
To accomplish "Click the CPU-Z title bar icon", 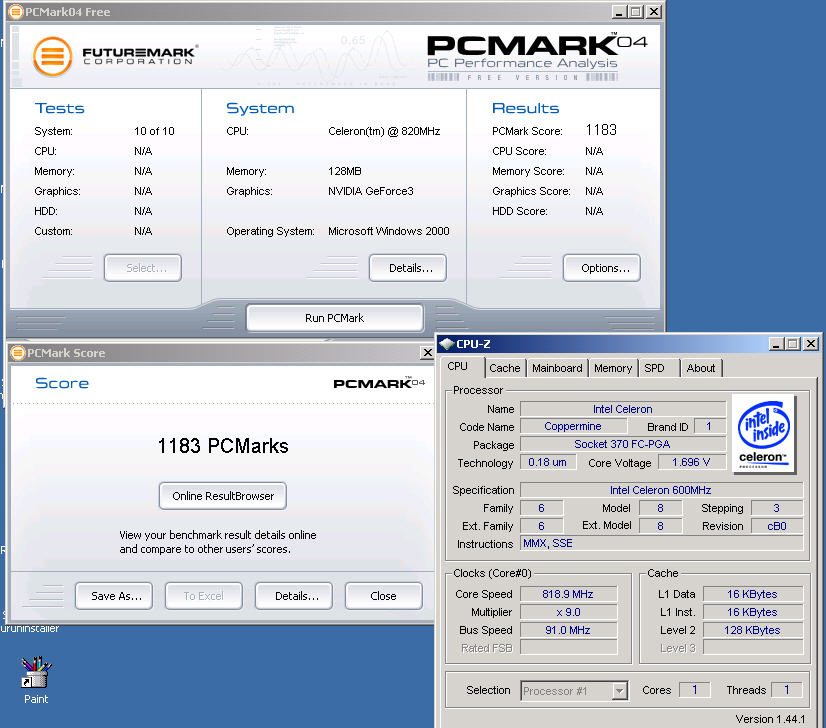I will point(447,344).
